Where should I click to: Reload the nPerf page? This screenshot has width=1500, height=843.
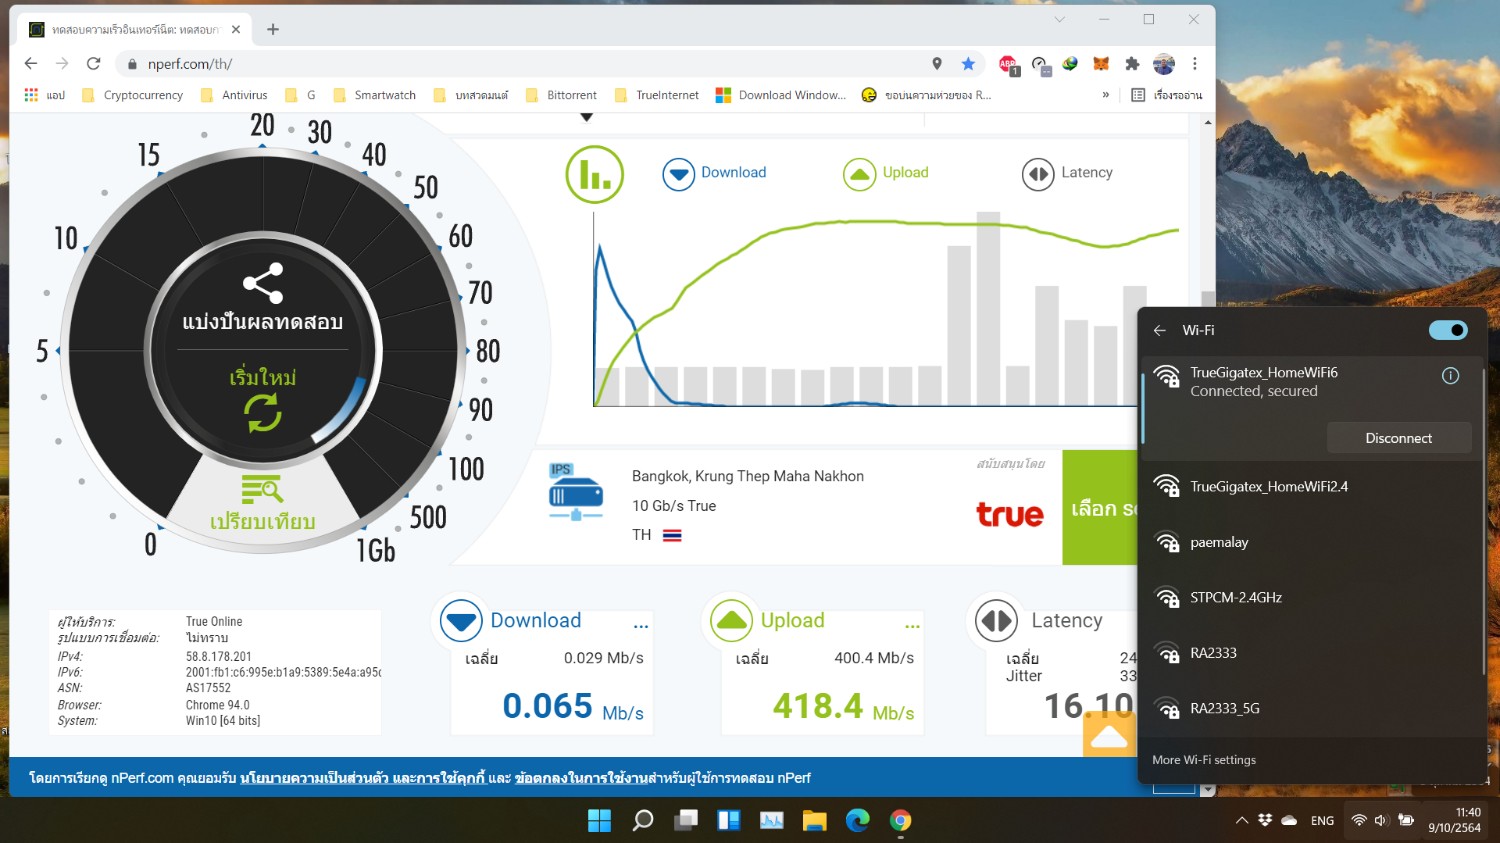click(94, 64)
